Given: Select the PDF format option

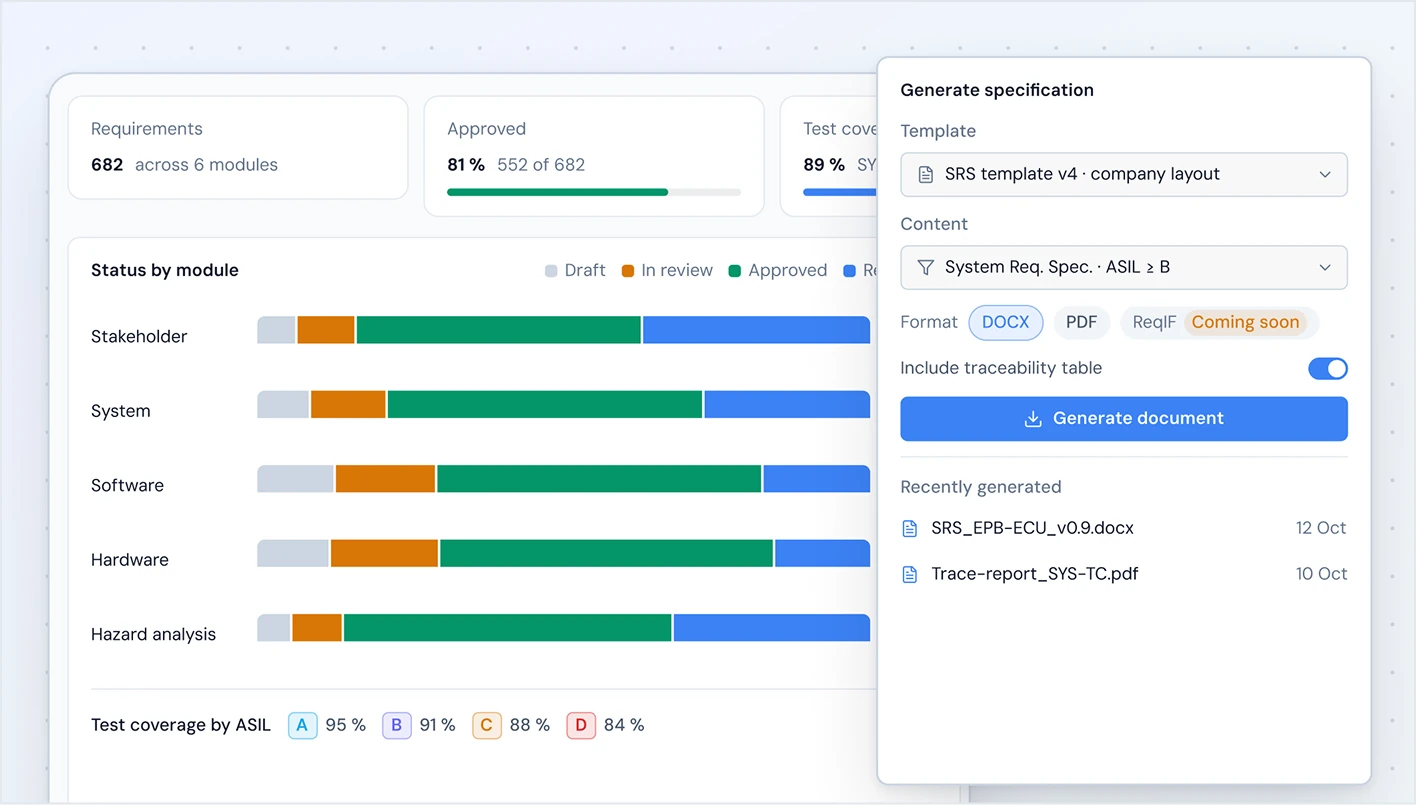Looking at the screenshot, I should click(x=1081, y=322).
